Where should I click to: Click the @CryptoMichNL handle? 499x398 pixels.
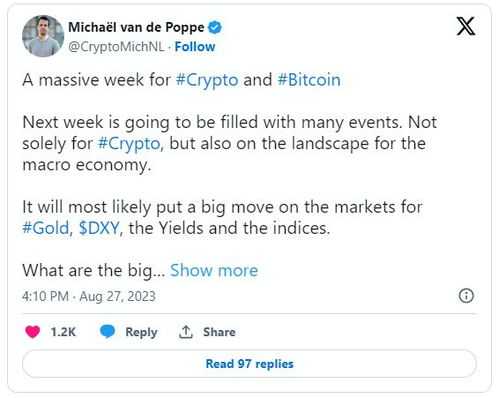[x=116, y=47]
